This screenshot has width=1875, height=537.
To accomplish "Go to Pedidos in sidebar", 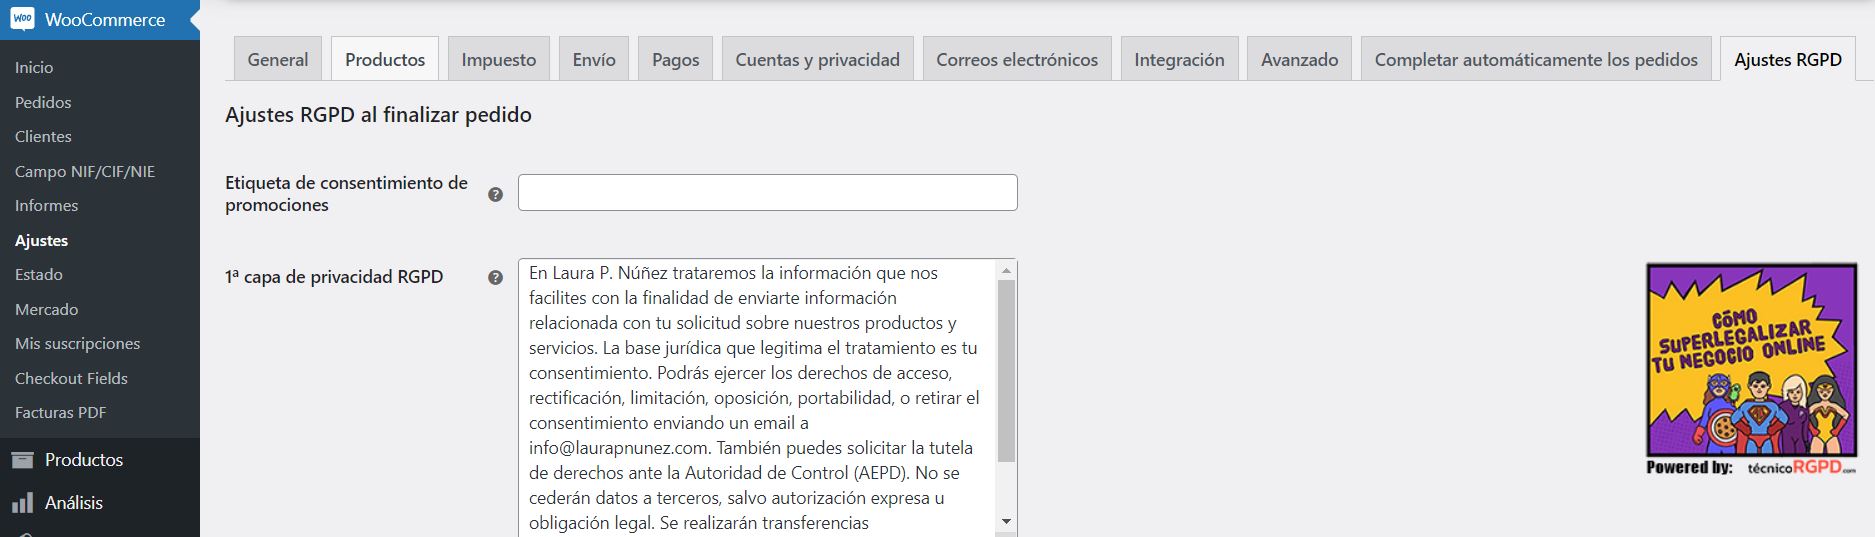I will click(x=43, y=102).
